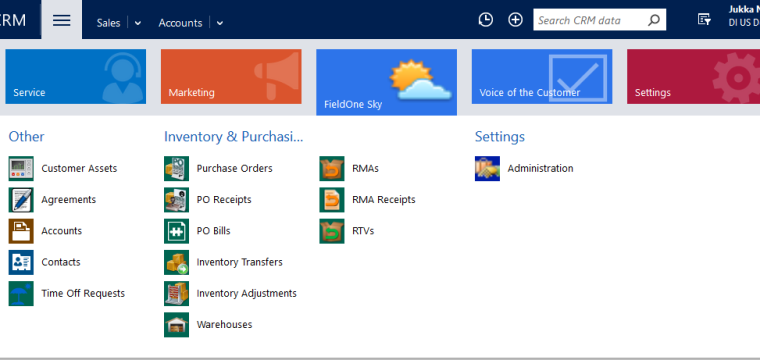Open Accounts in the navigation bar
Image resolution: width=760 pixels, height=360 pixels.
coord(180,23)
